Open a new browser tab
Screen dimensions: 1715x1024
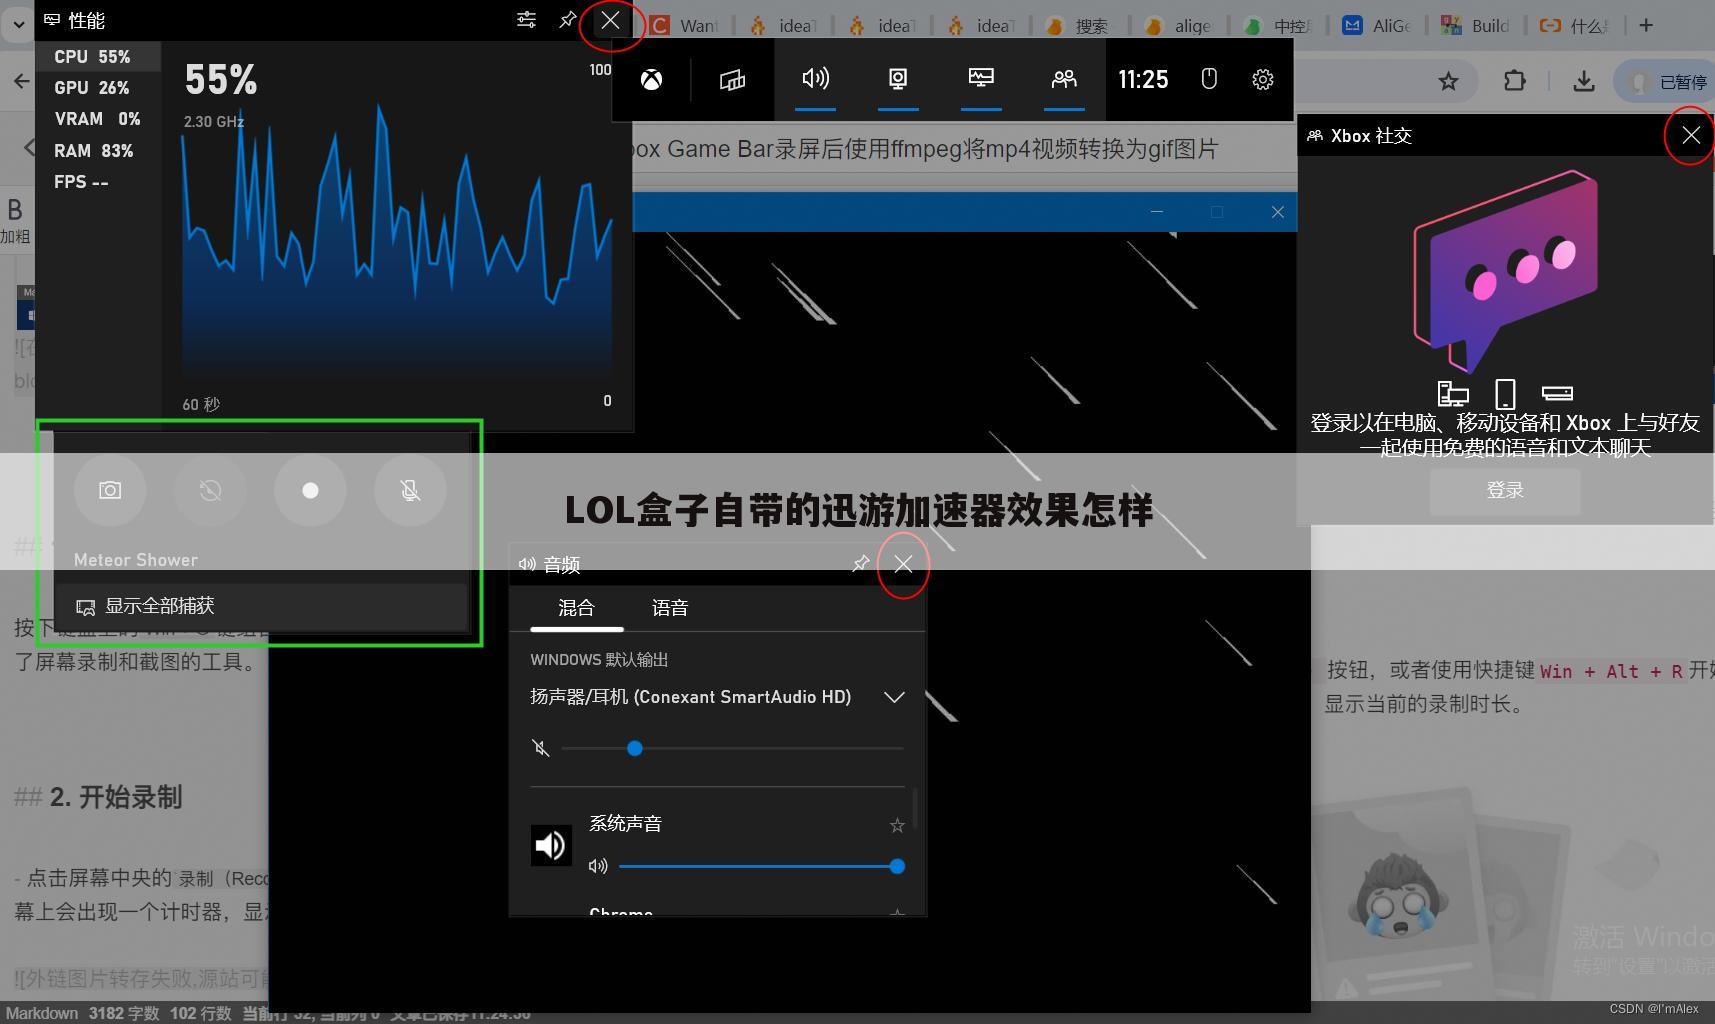(1646, 25)
